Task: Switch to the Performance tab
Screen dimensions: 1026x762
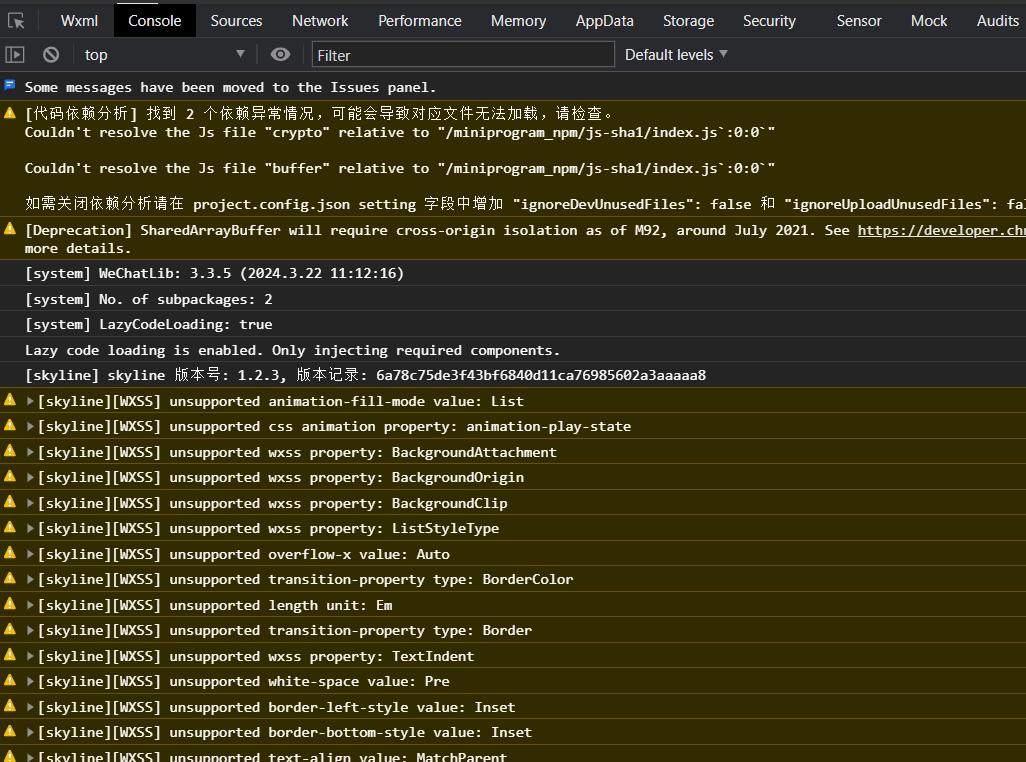Action: coord(419,21)
